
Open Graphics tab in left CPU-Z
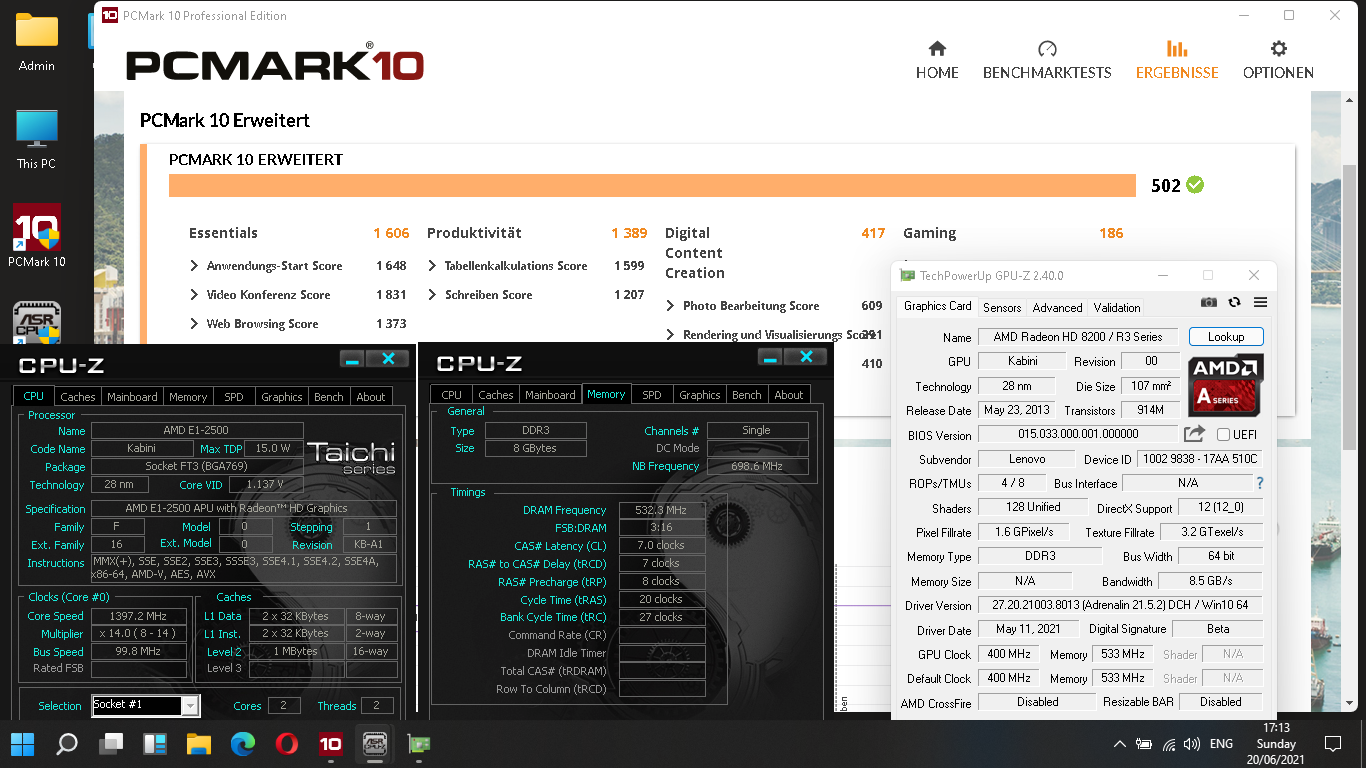tap(282, 397)
